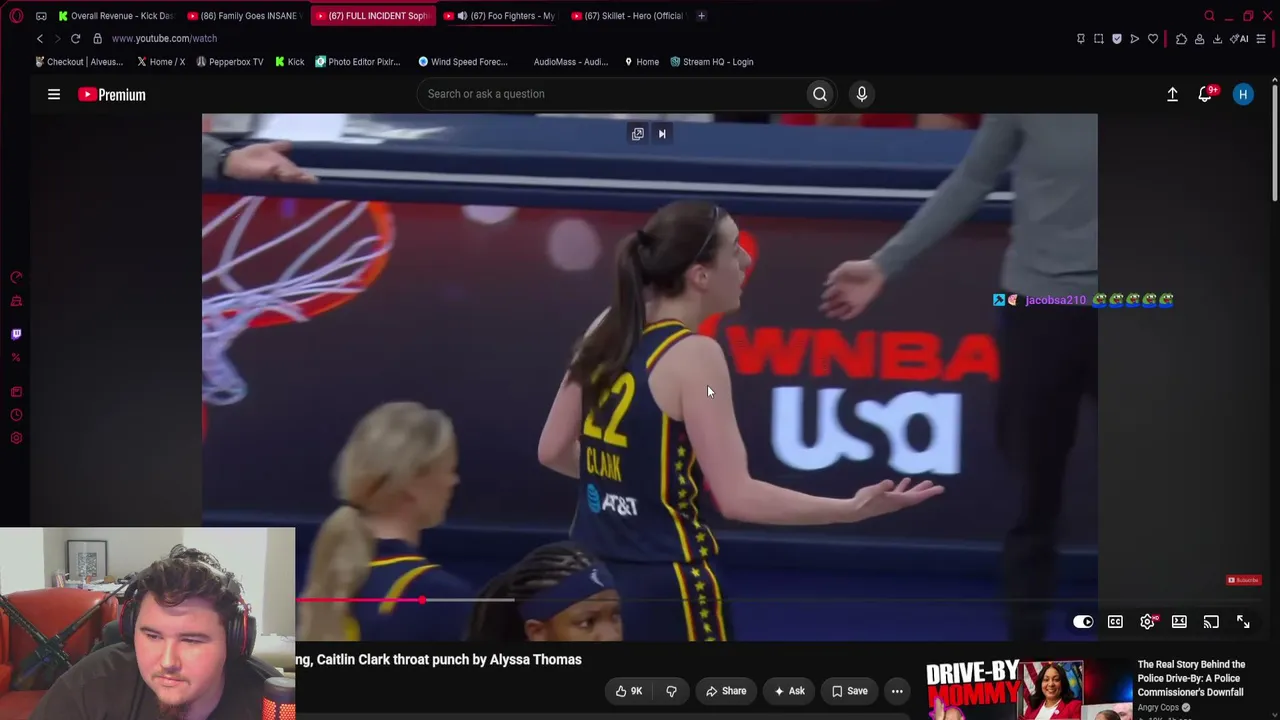Open YouTube notifications bell
The height and width of the screenshot is (720, 1280).
point(1206,94)
